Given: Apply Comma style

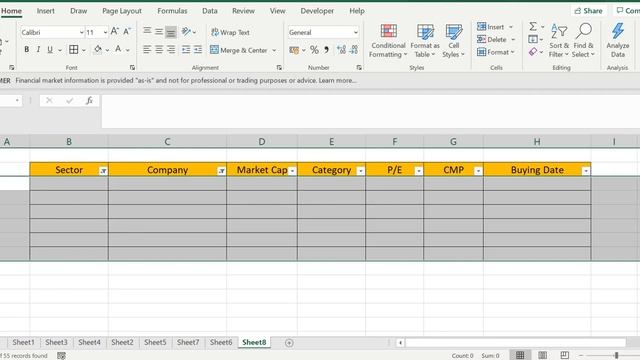Looking at the screenshot, I should 327,50.
